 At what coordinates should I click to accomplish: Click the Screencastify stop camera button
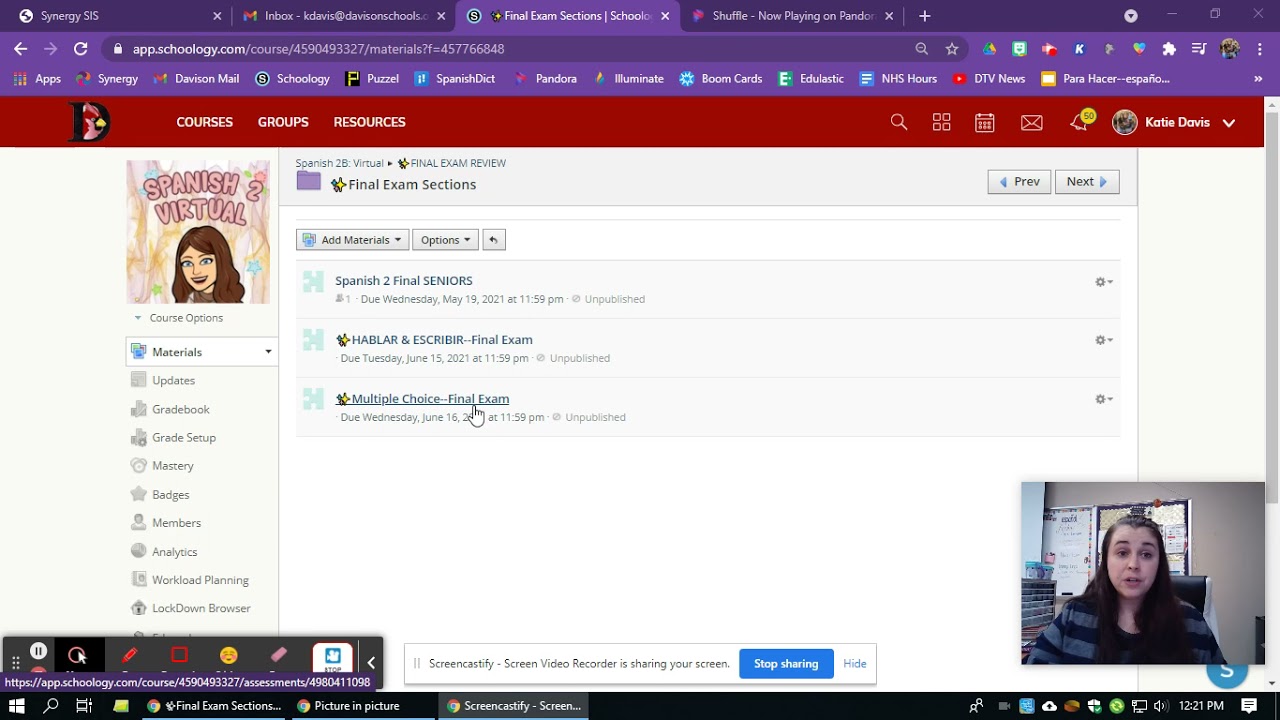pyautogui.click(x=332, y=657)
